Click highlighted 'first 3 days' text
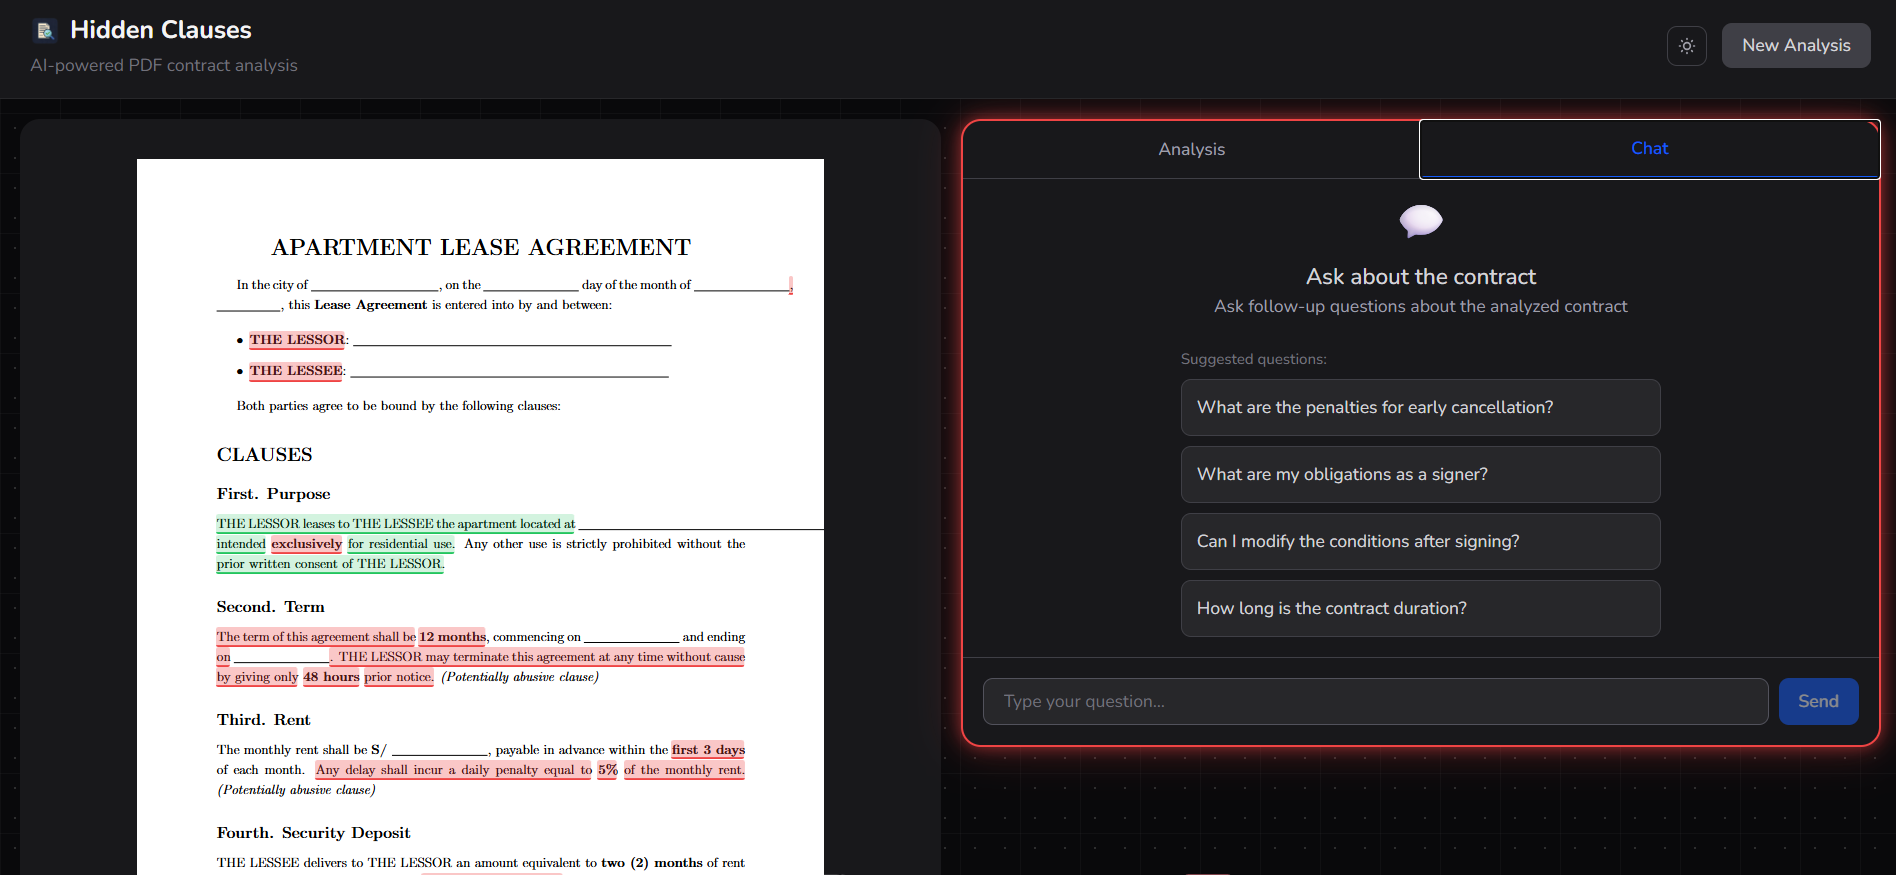The image size is (1896, 875). point(708,750)
